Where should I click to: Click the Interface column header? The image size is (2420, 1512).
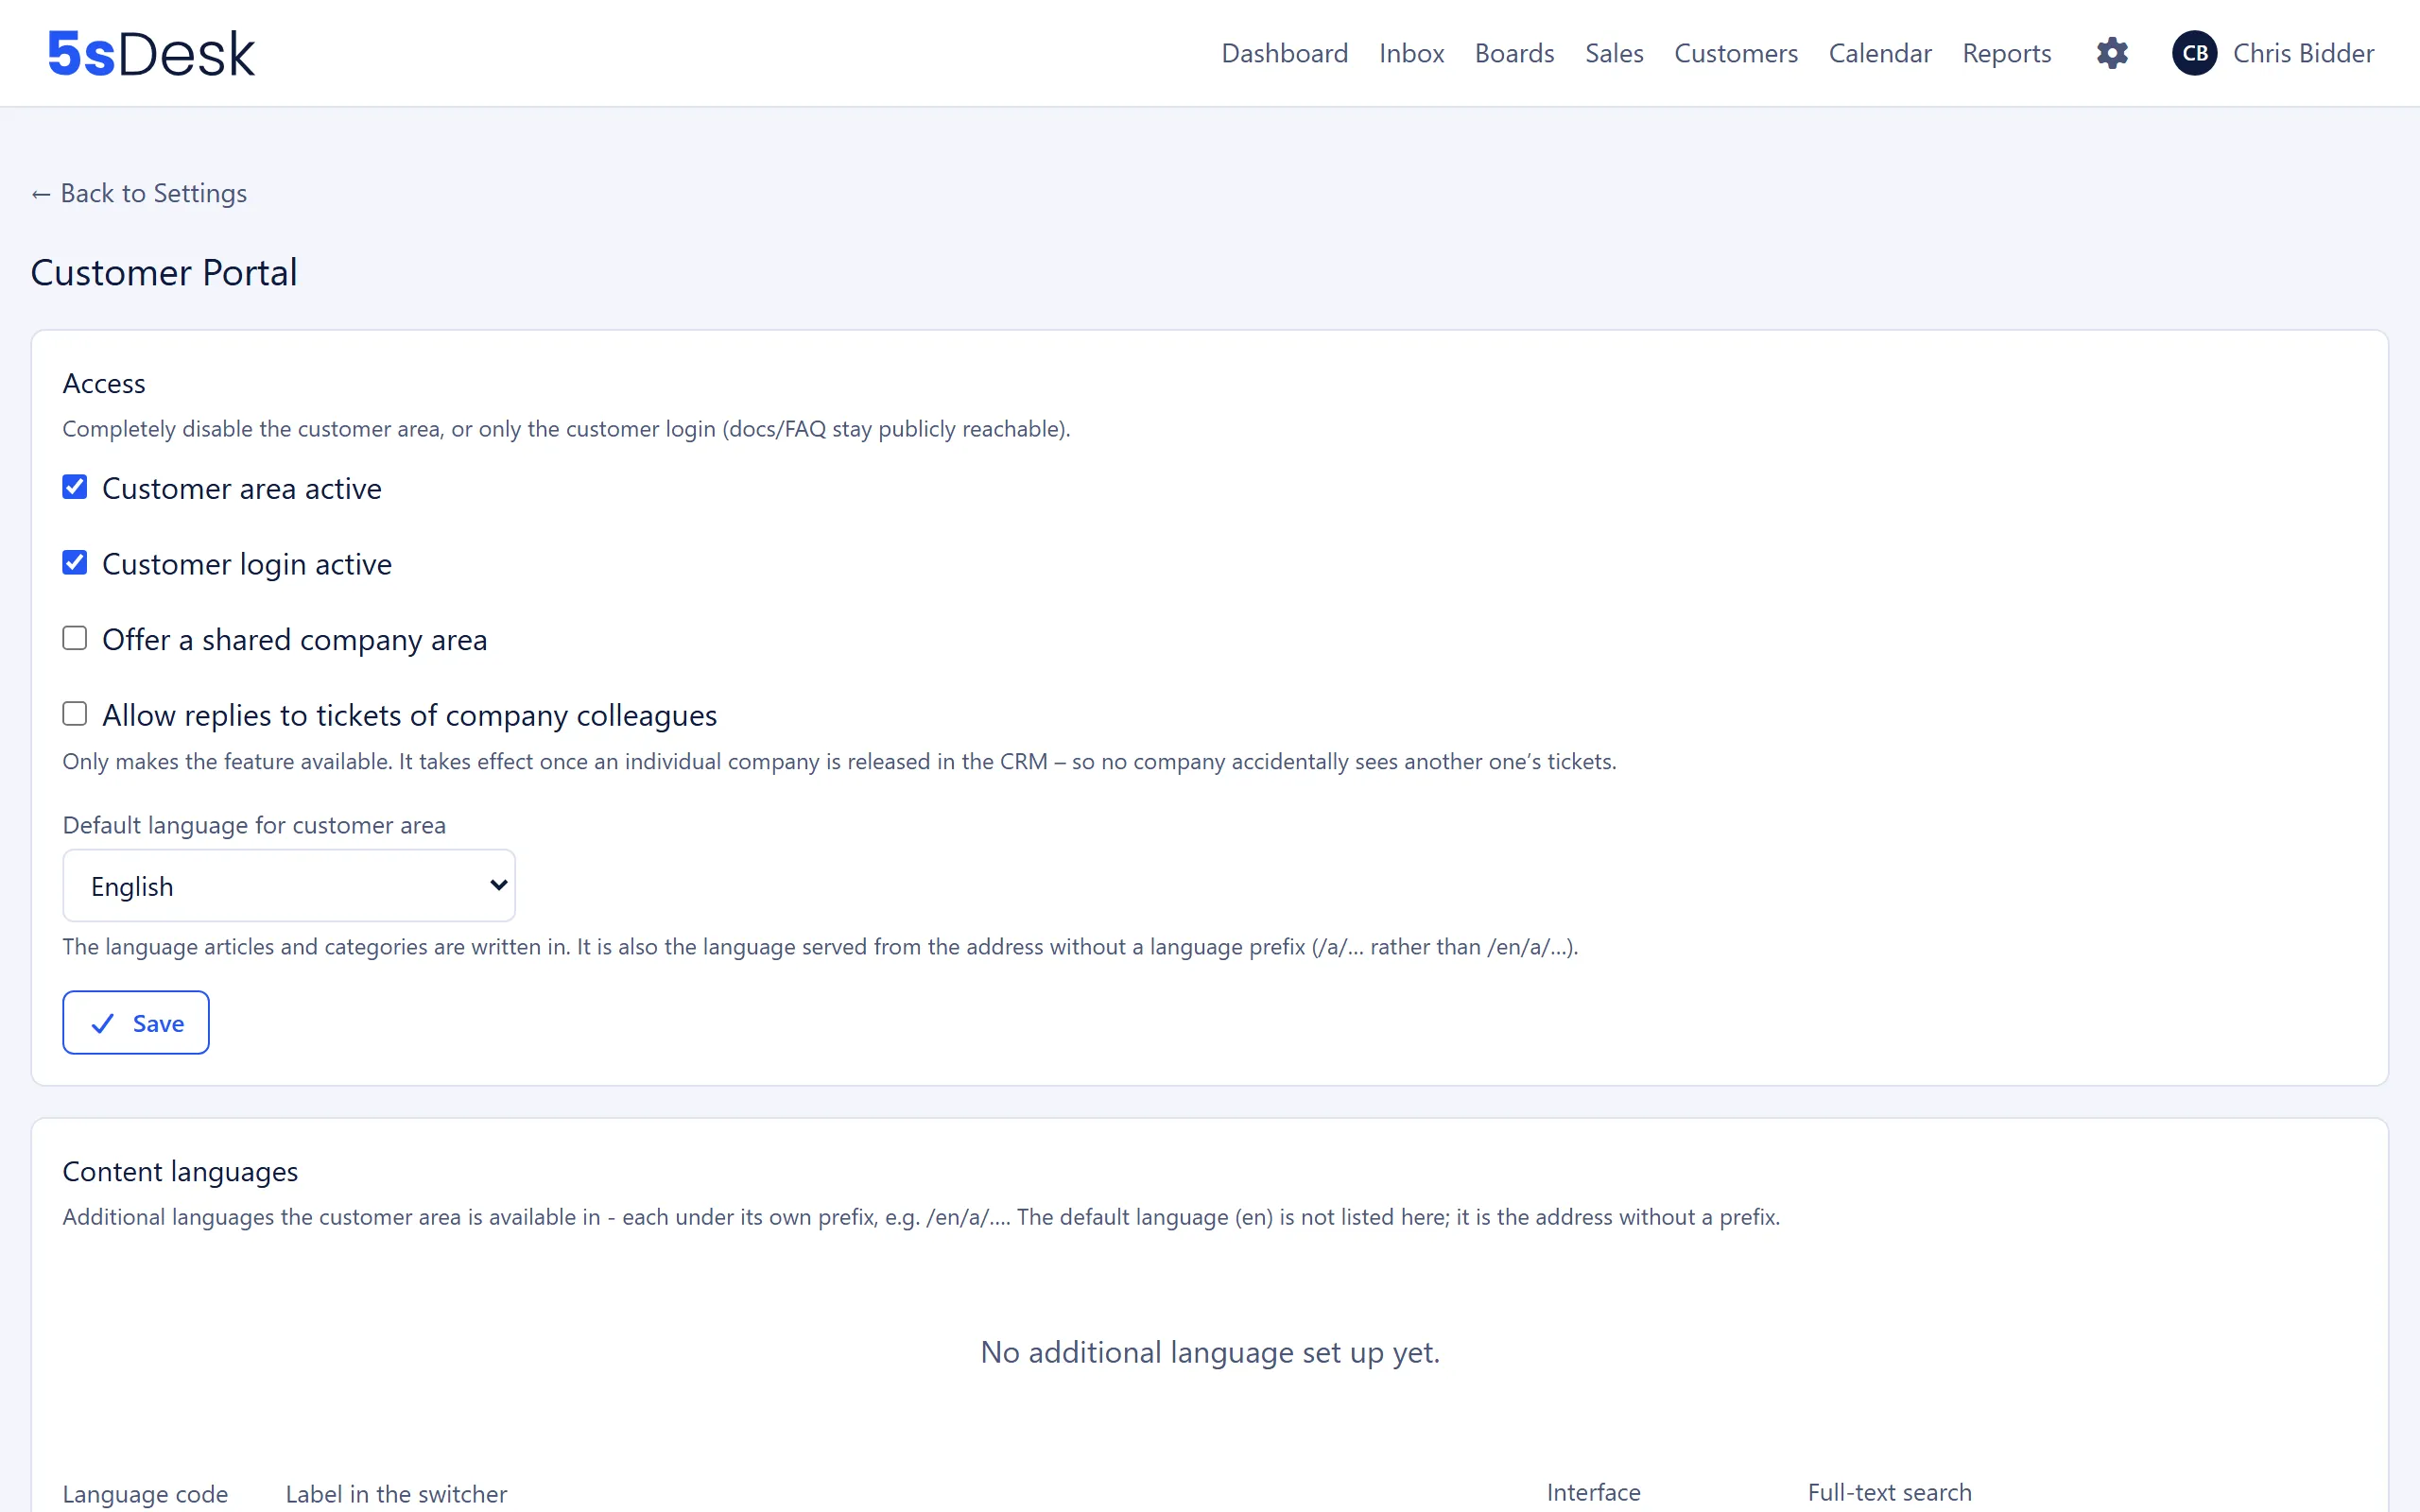pyautogui.click(x=1593, y=1493)
